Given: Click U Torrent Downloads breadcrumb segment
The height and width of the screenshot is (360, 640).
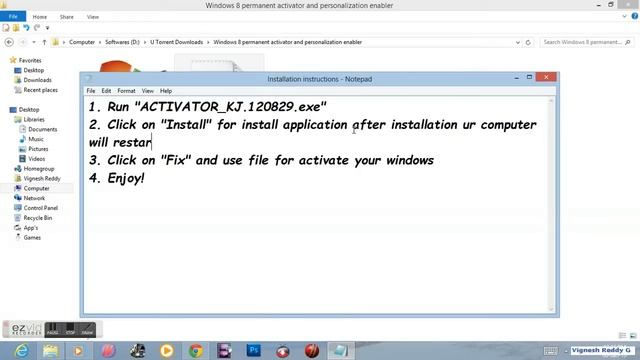Looking at the screenshot, I should (176, 42).
